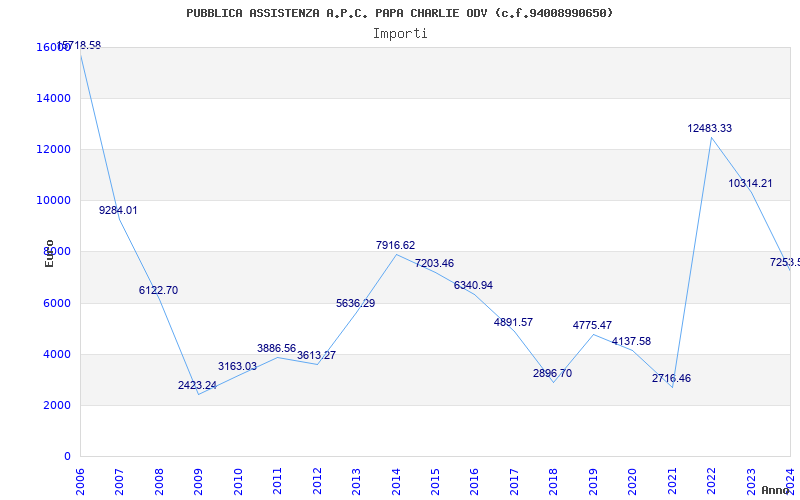Click the Euro y-axis title
The height and width of the screenshot is (500, 800).
click(x=49, y=253)
